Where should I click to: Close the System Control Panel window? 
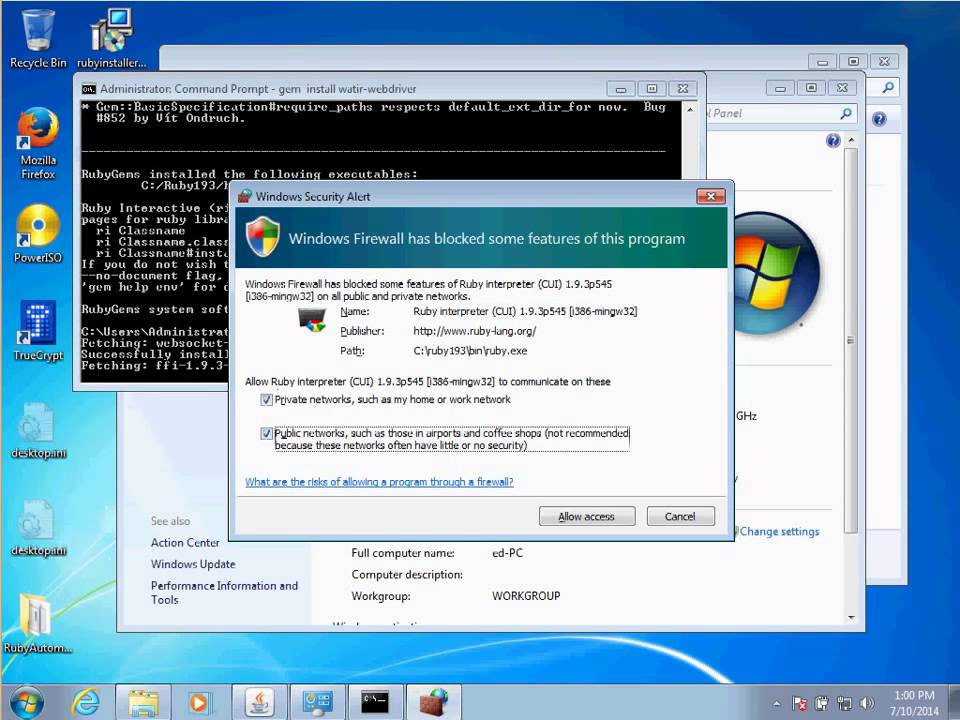coord(842,88)
